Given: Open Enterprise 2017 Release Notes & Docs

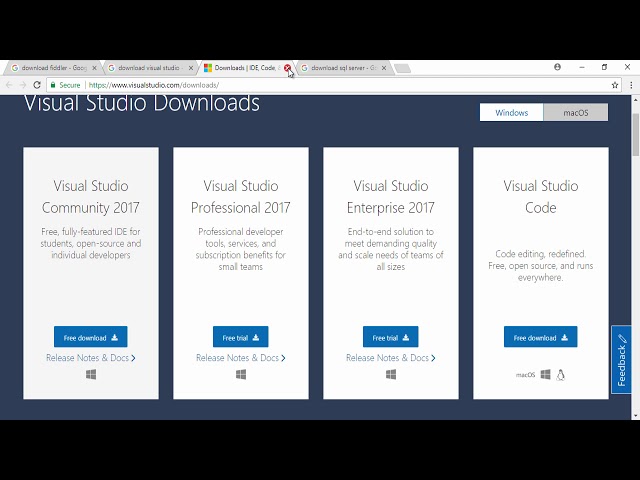Looking at the screenshot, I should 391,358.
